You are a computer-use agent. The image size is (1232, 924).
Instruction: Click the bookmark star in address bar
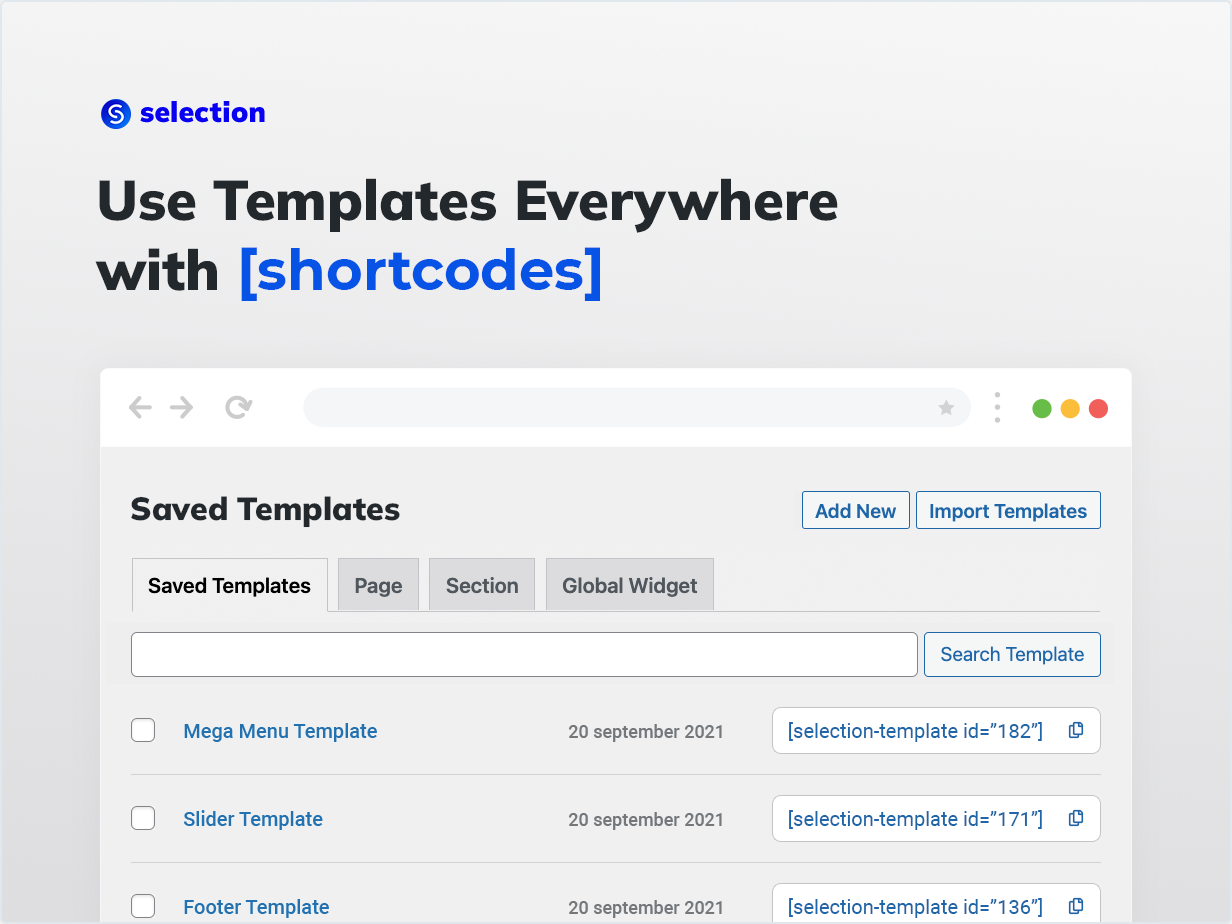946,408
